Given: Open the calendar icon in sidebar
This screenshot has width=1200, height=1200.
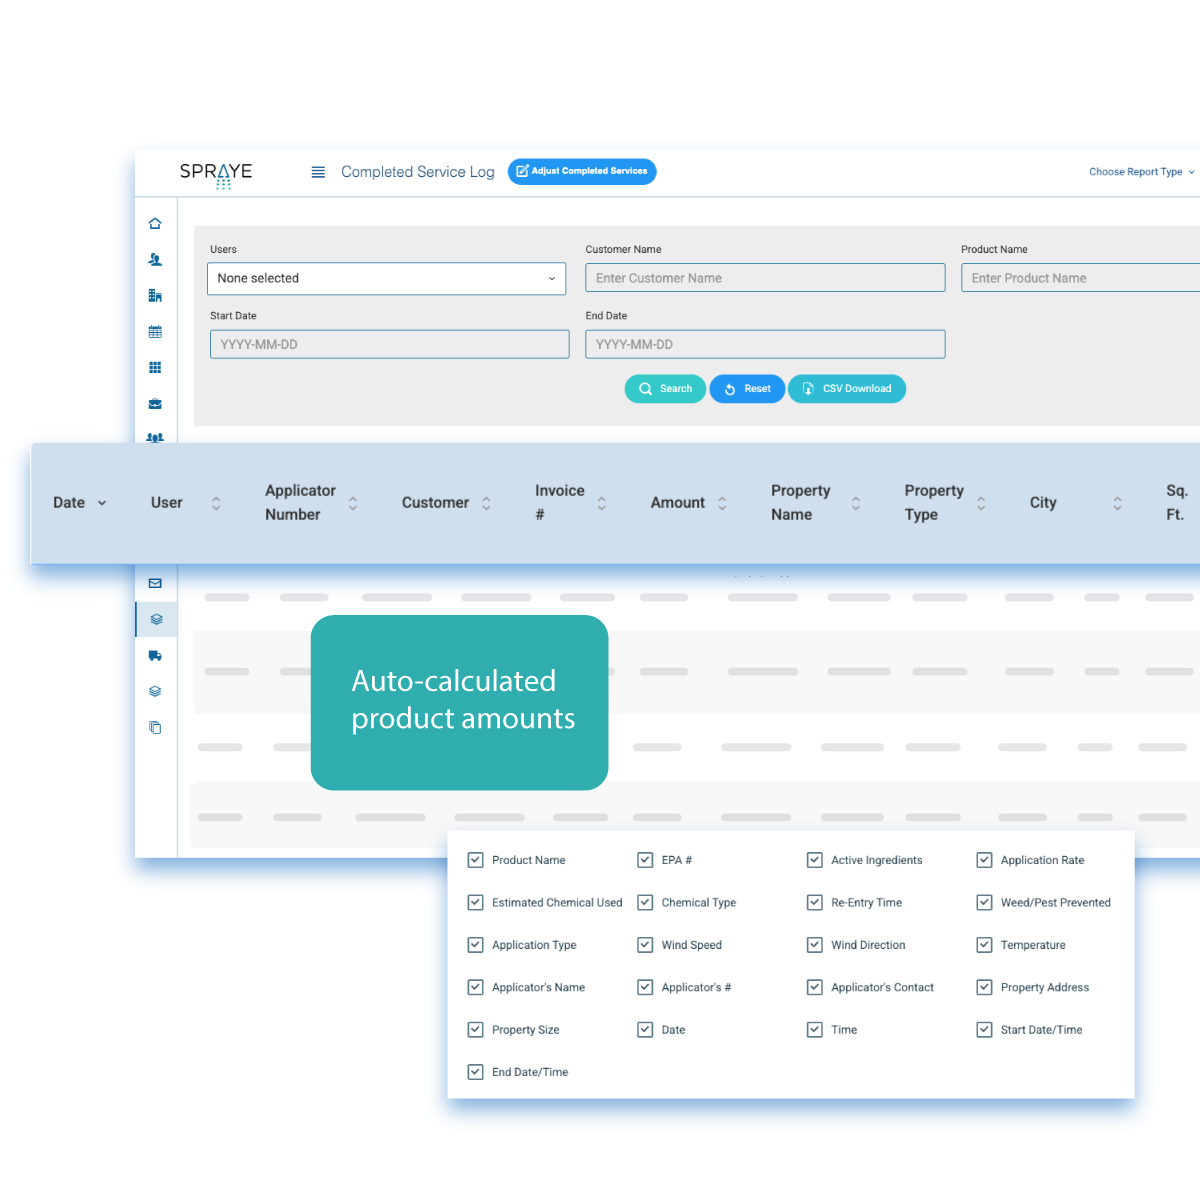Looking at the screenshot, I should click(155, 332).
